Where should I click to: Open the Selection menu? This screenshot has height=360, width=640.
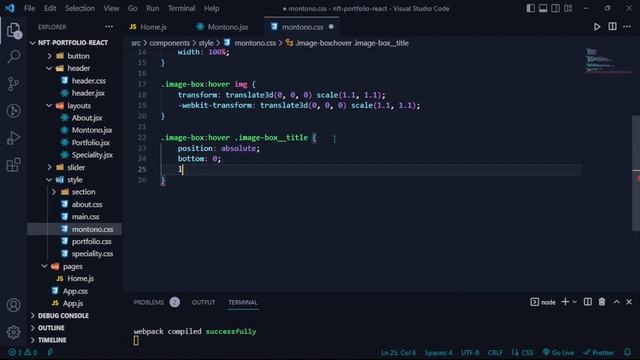tap(80, 8)
